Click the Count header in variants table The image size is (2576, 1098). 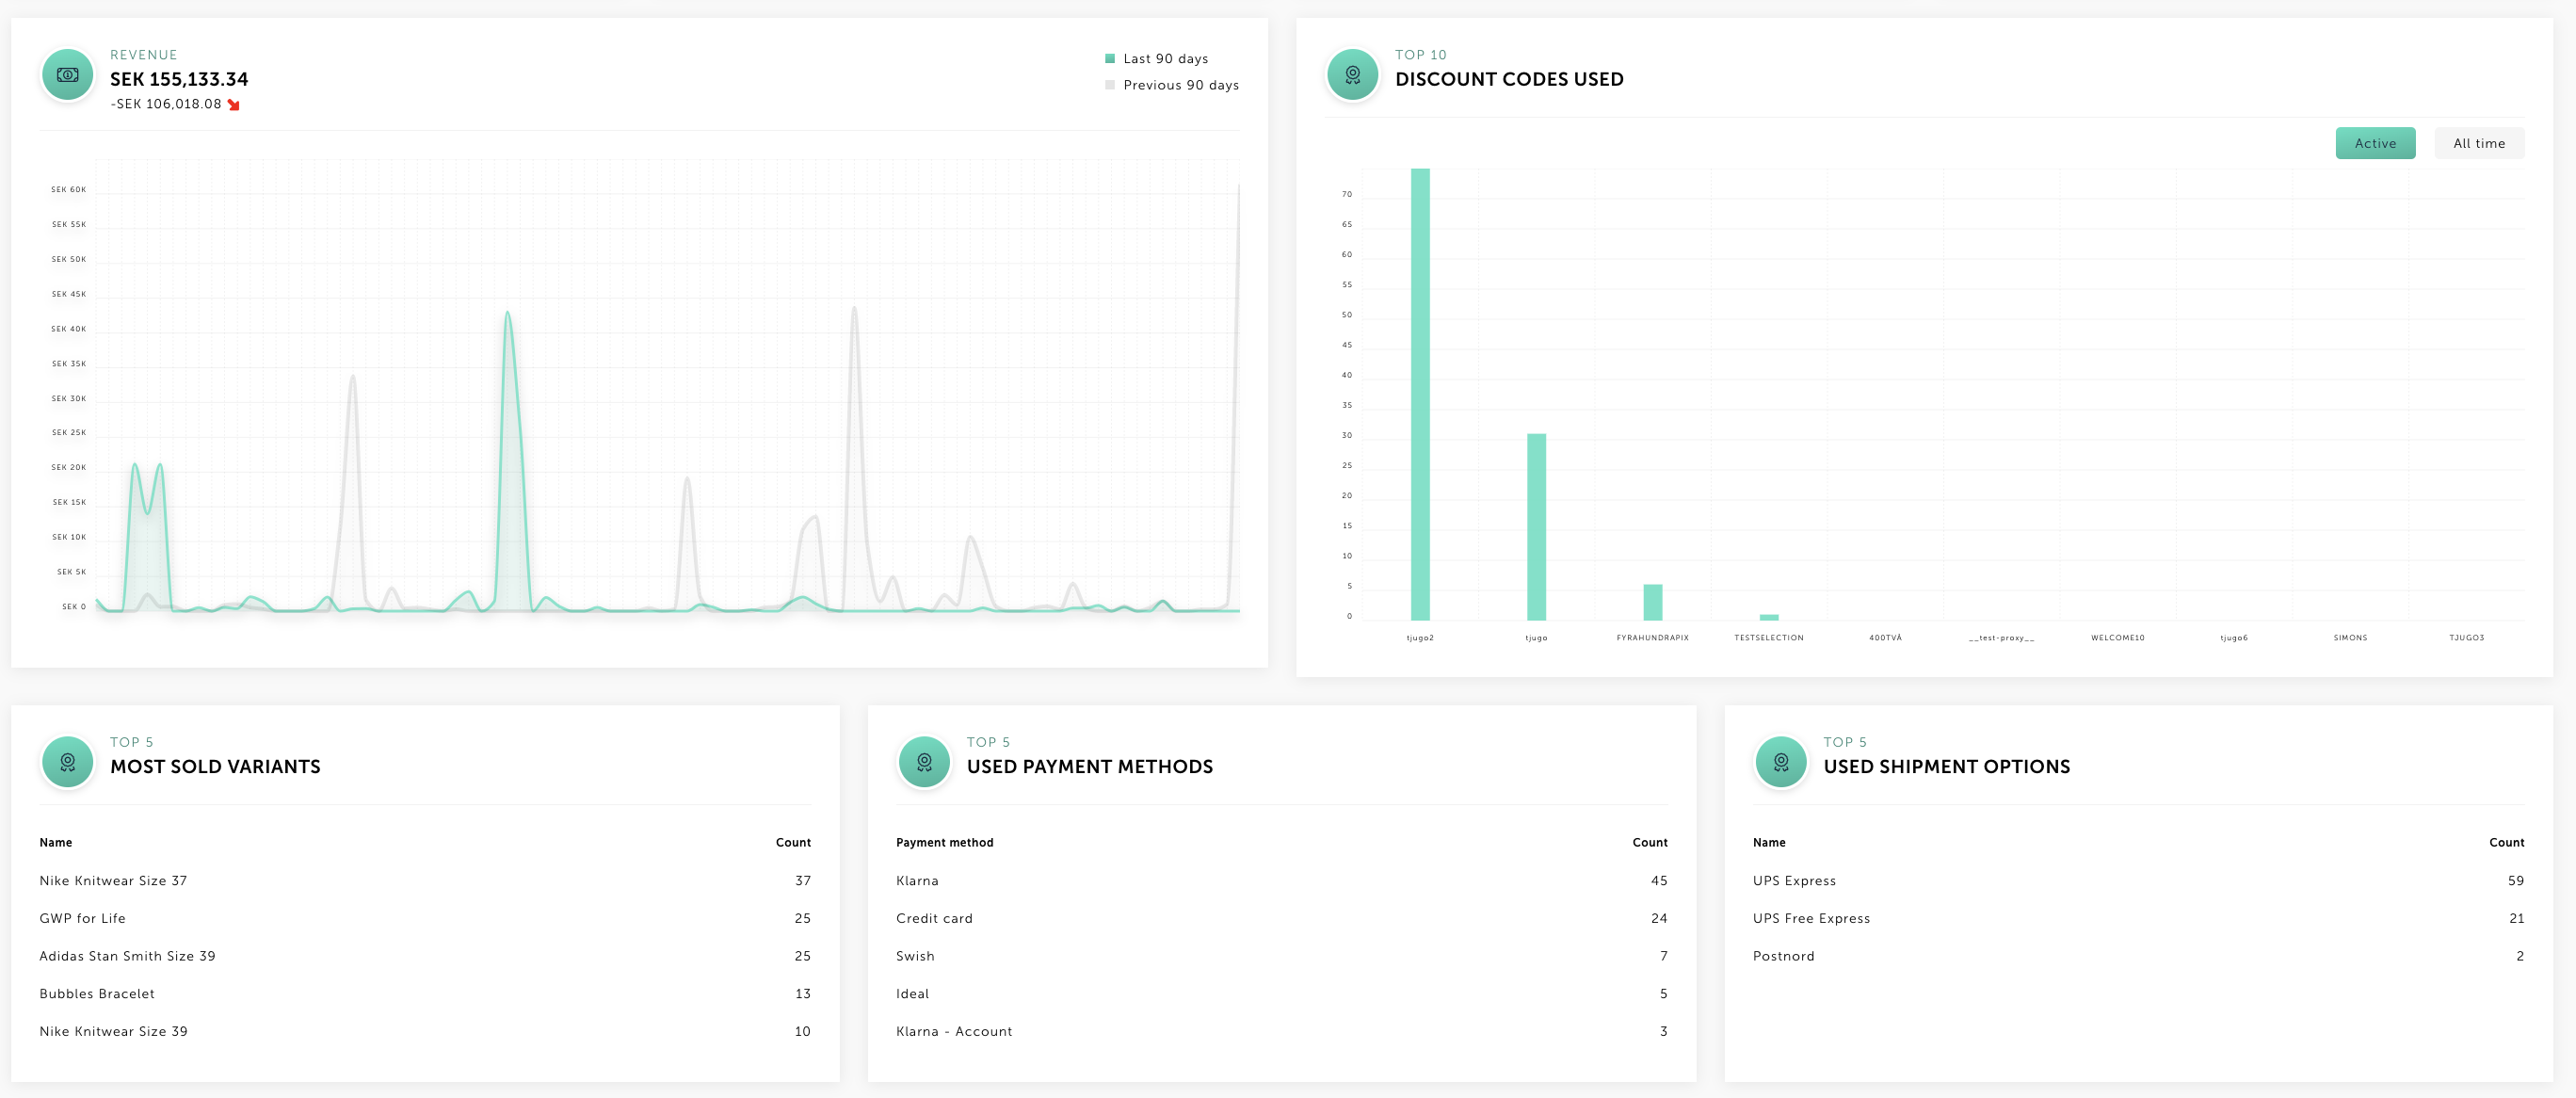pos(793,843)
